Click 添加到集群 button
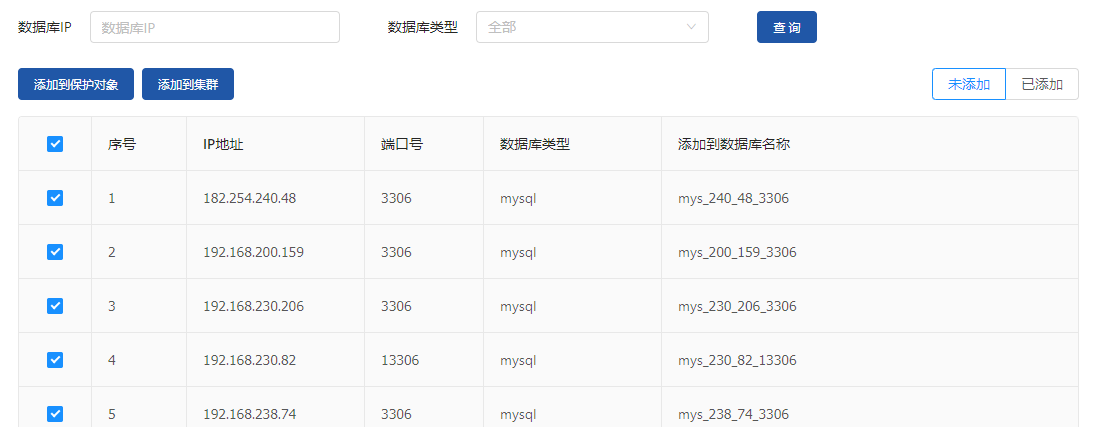This screenshot has height=427, width=1095. pos(188,85)
